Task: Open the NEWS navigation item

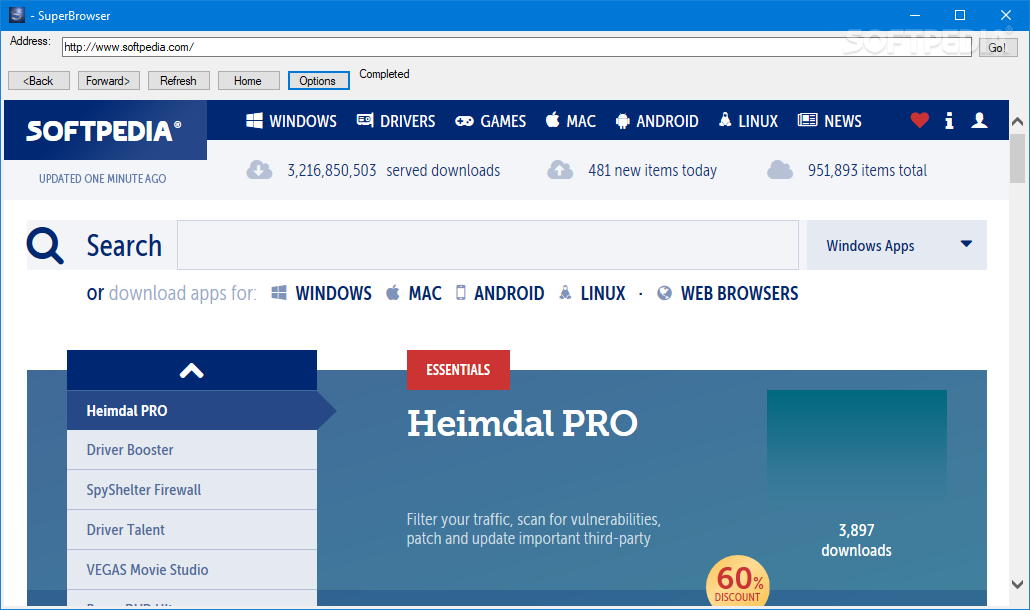Action: point(830,121)
